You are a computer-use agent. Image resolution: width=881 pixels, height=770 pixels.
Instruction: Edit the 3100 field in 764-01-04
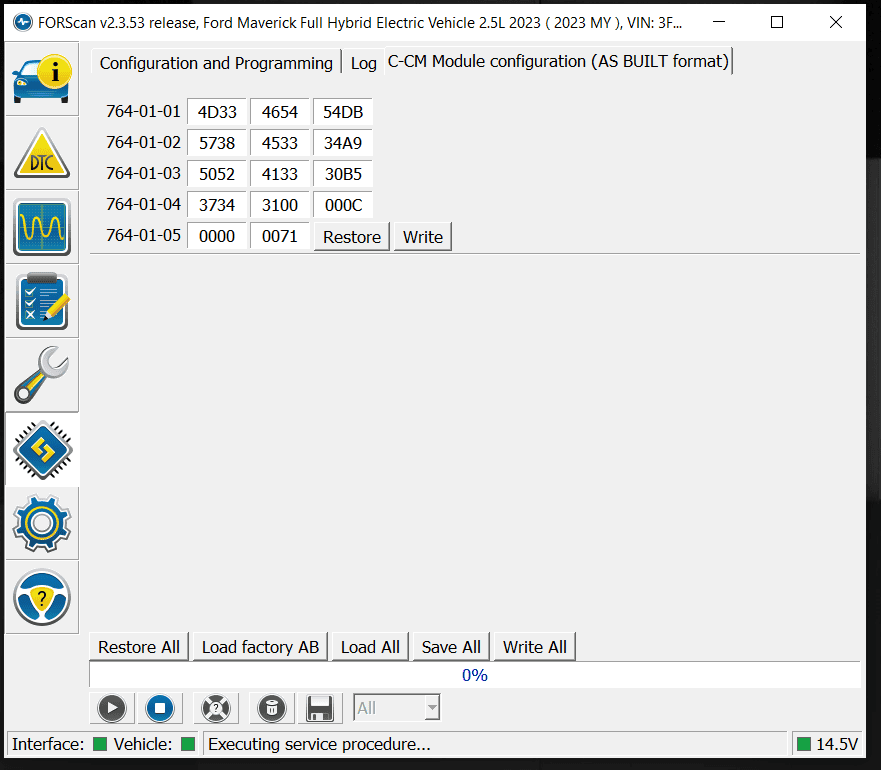click(280, 205)
